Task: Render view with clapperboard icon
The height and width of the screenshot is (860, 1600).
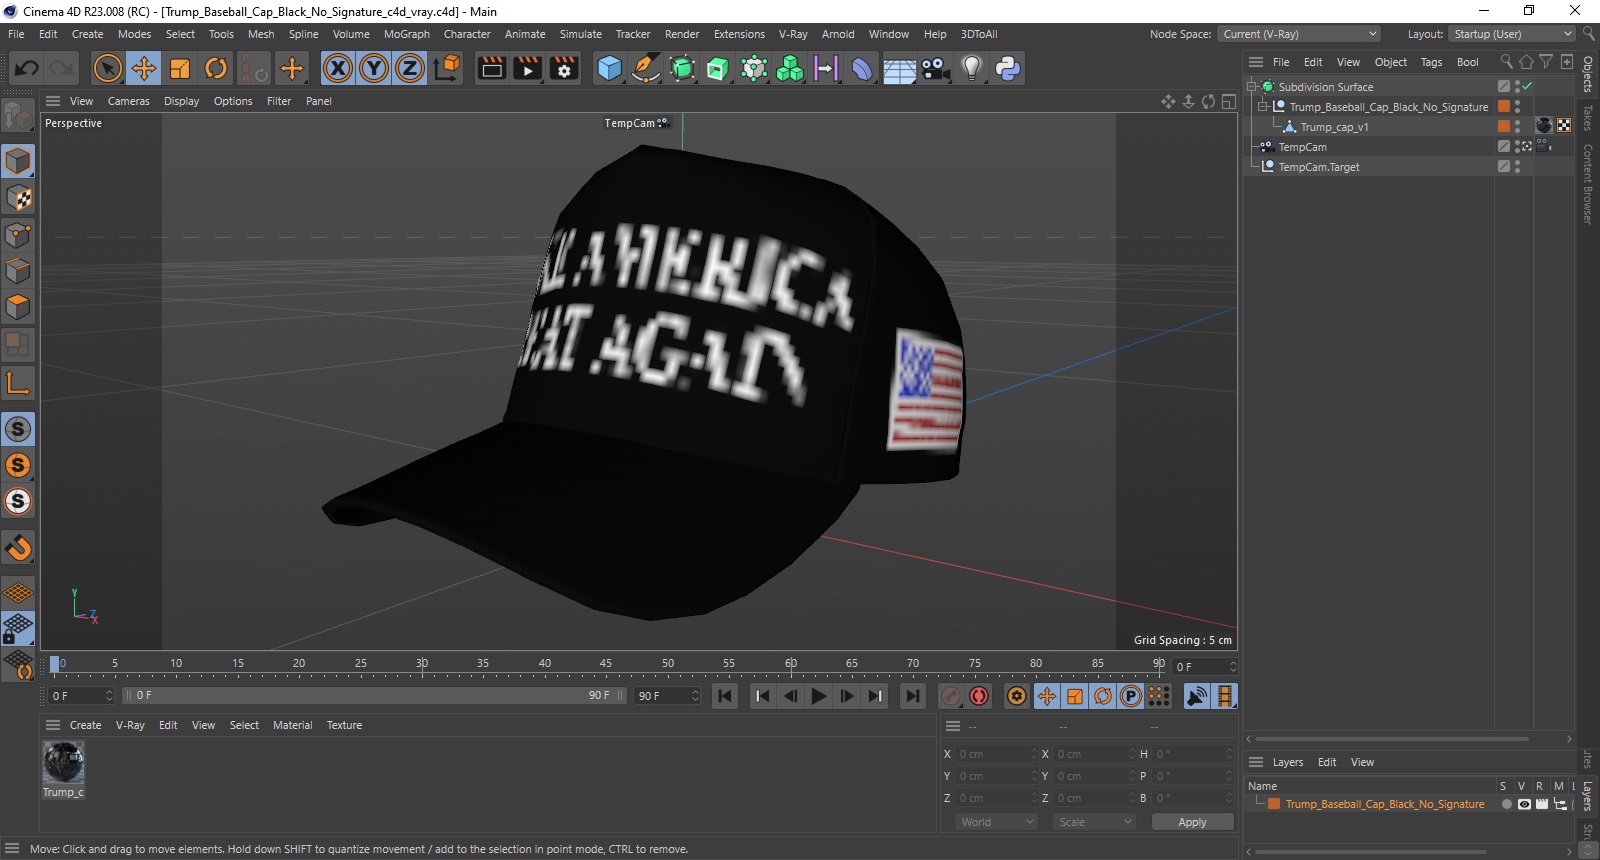Action: [491, 68]
